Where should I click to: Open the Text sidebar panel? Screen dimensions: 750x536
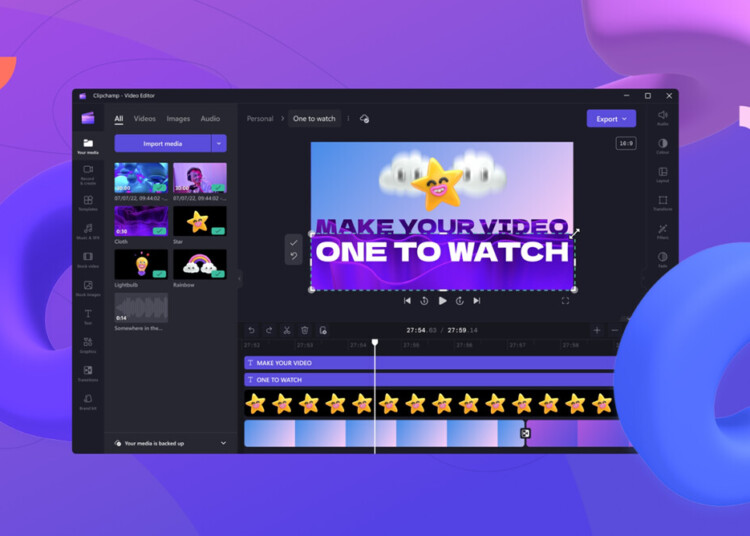88,317
